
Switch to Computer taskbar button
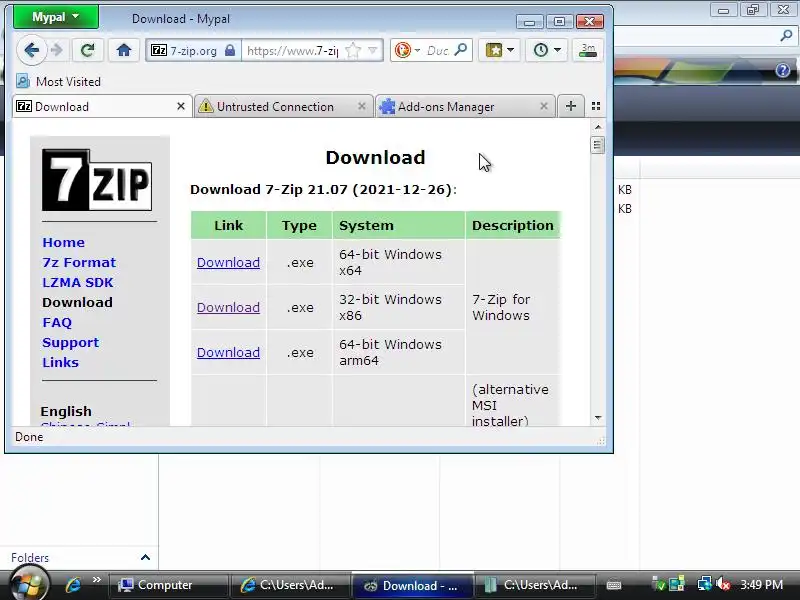point(168,585)
